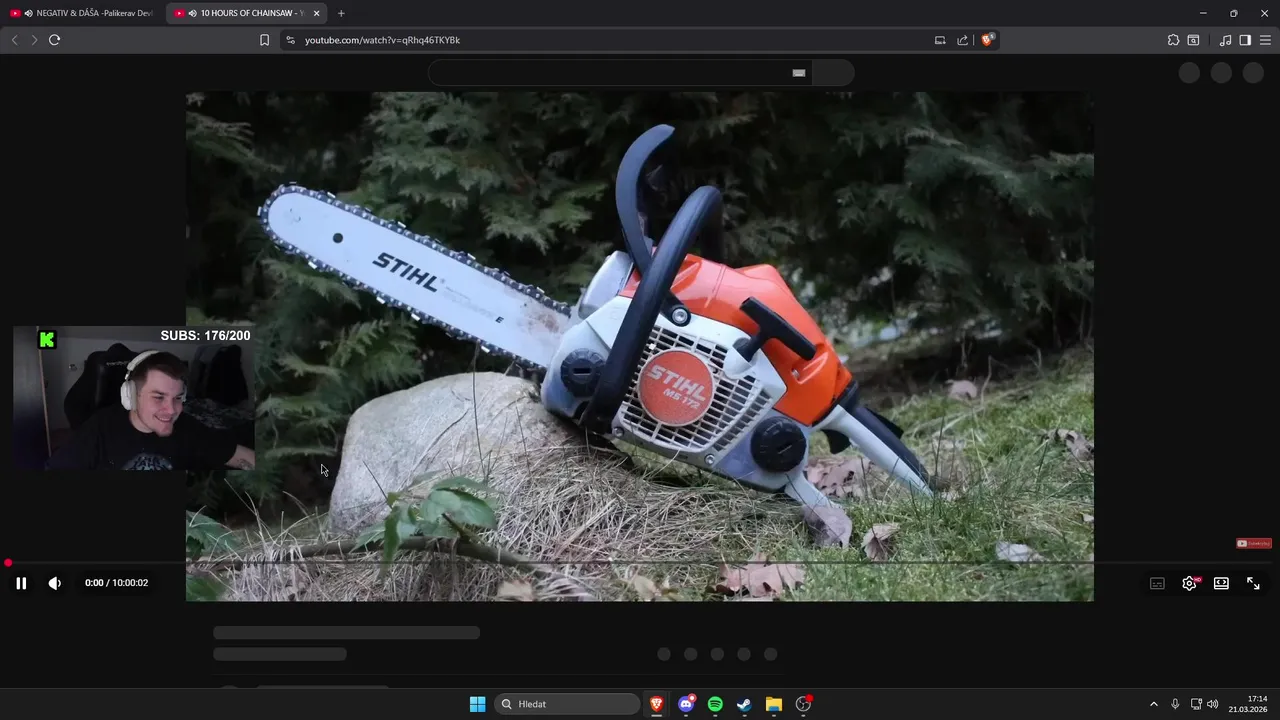Open the tab search toolbar icon
Screen dimensions: 1280x720
(x=1193, y=40)
